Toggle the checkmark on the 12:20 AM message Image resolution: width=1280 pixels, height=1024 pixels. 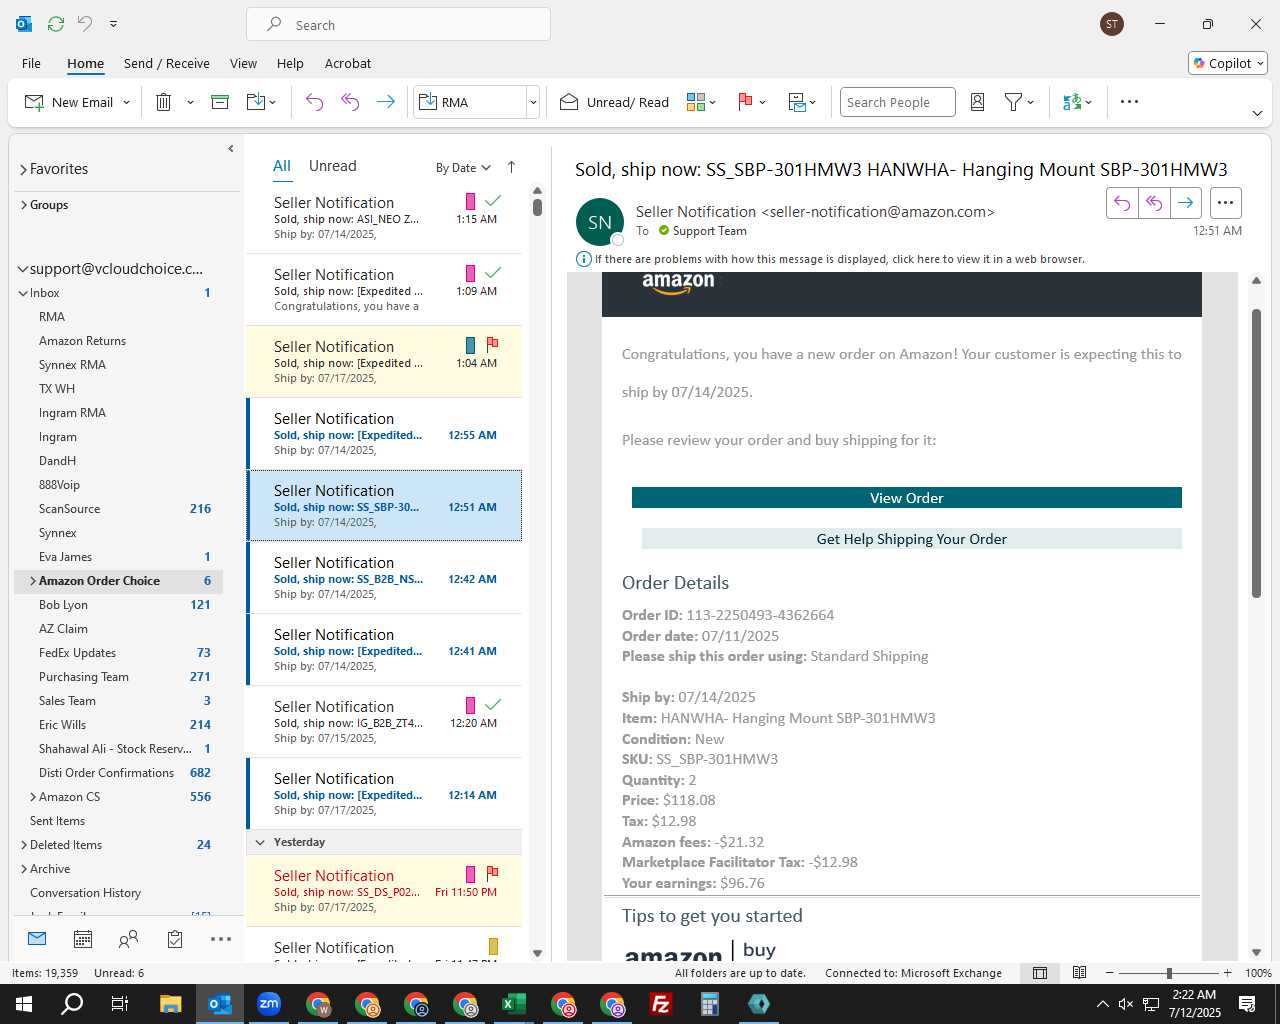point(493,705)
